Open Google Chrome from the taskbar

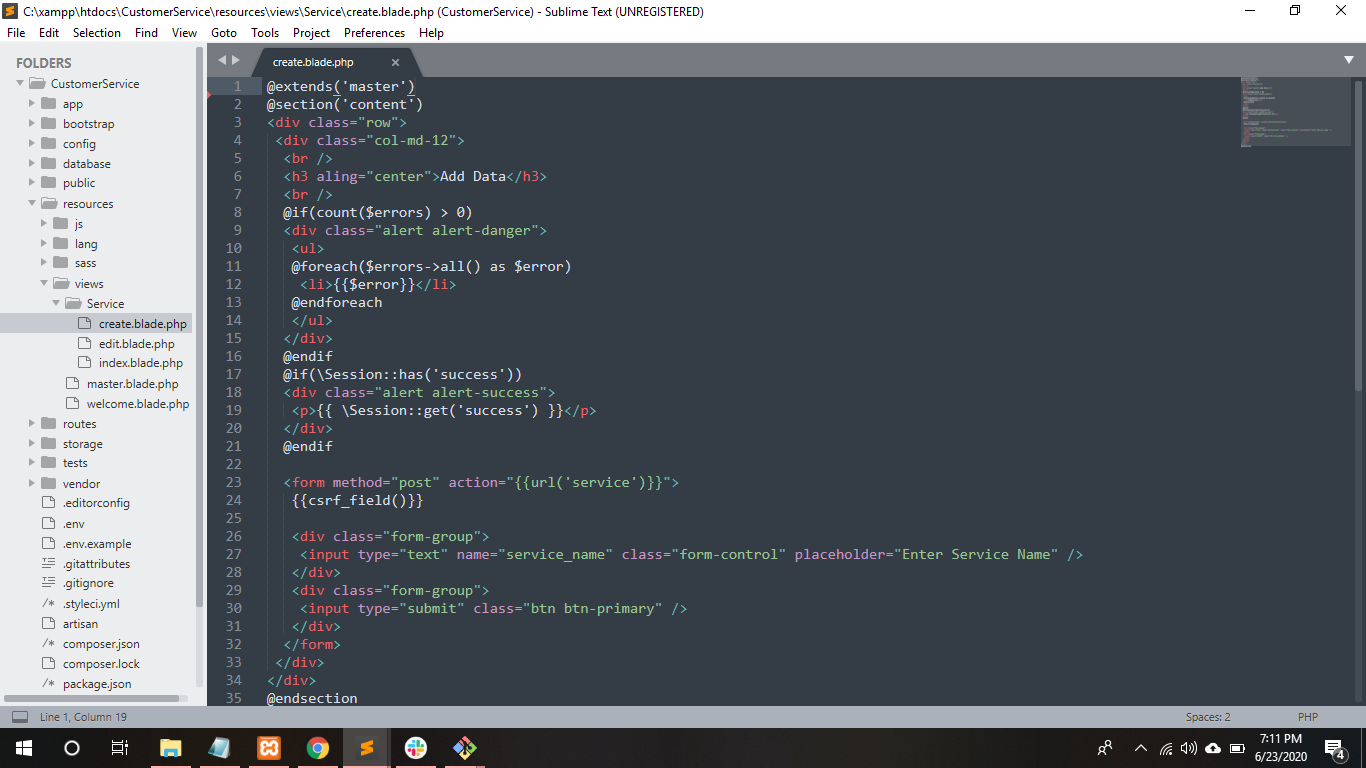tap(317, 748)
